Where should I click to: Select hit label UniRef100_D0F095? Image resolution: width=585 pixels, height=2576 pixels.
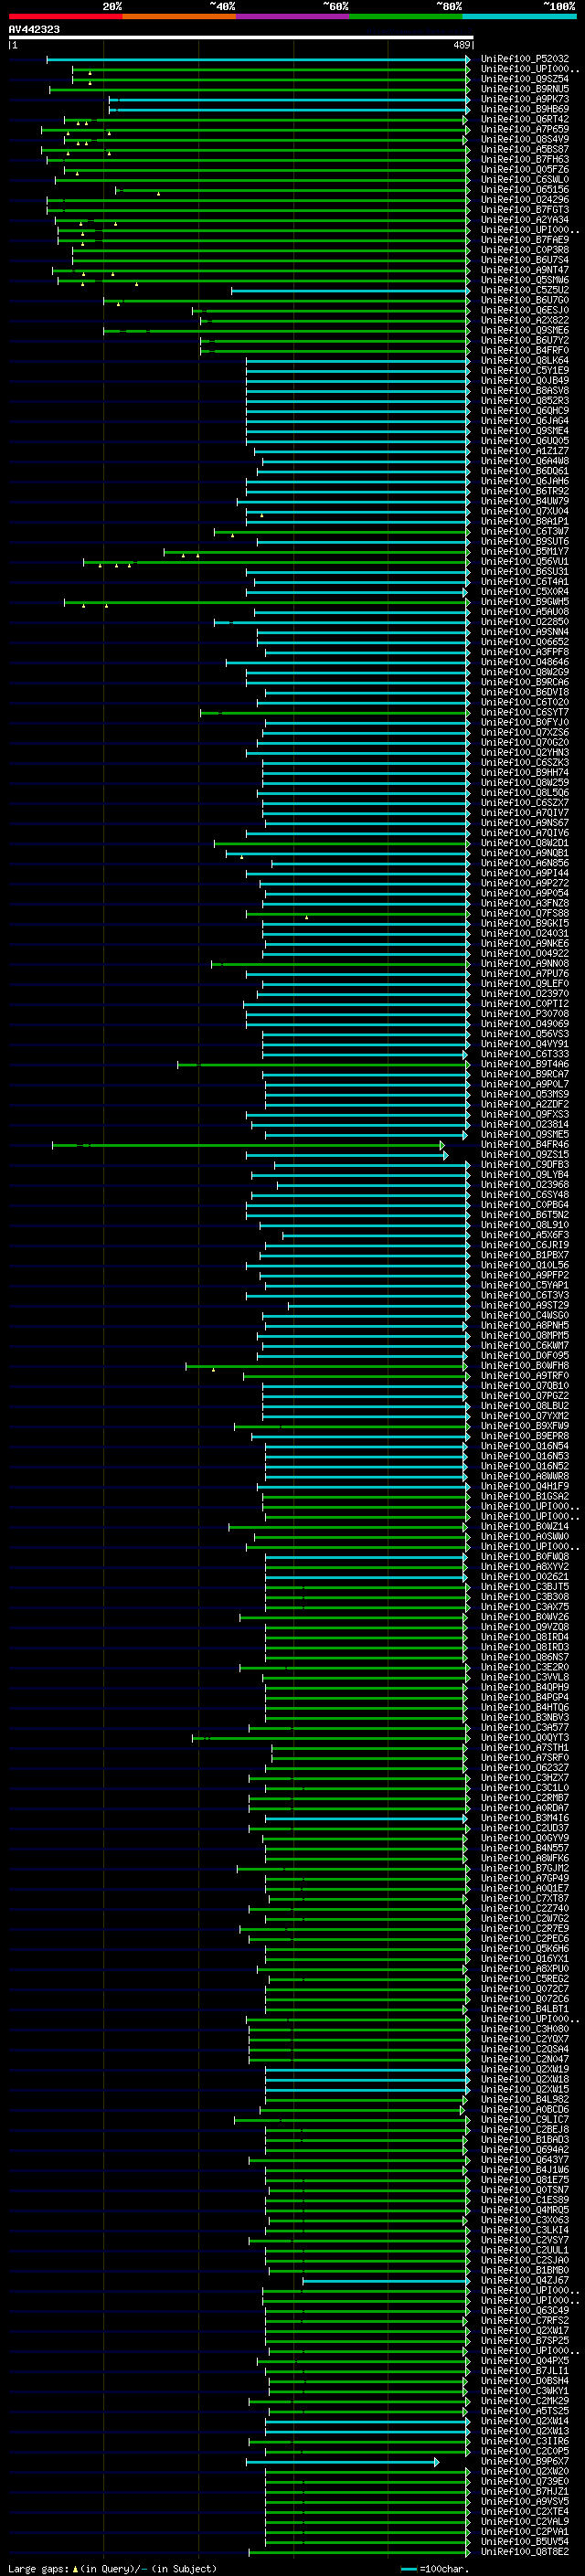pos(525,1356)
